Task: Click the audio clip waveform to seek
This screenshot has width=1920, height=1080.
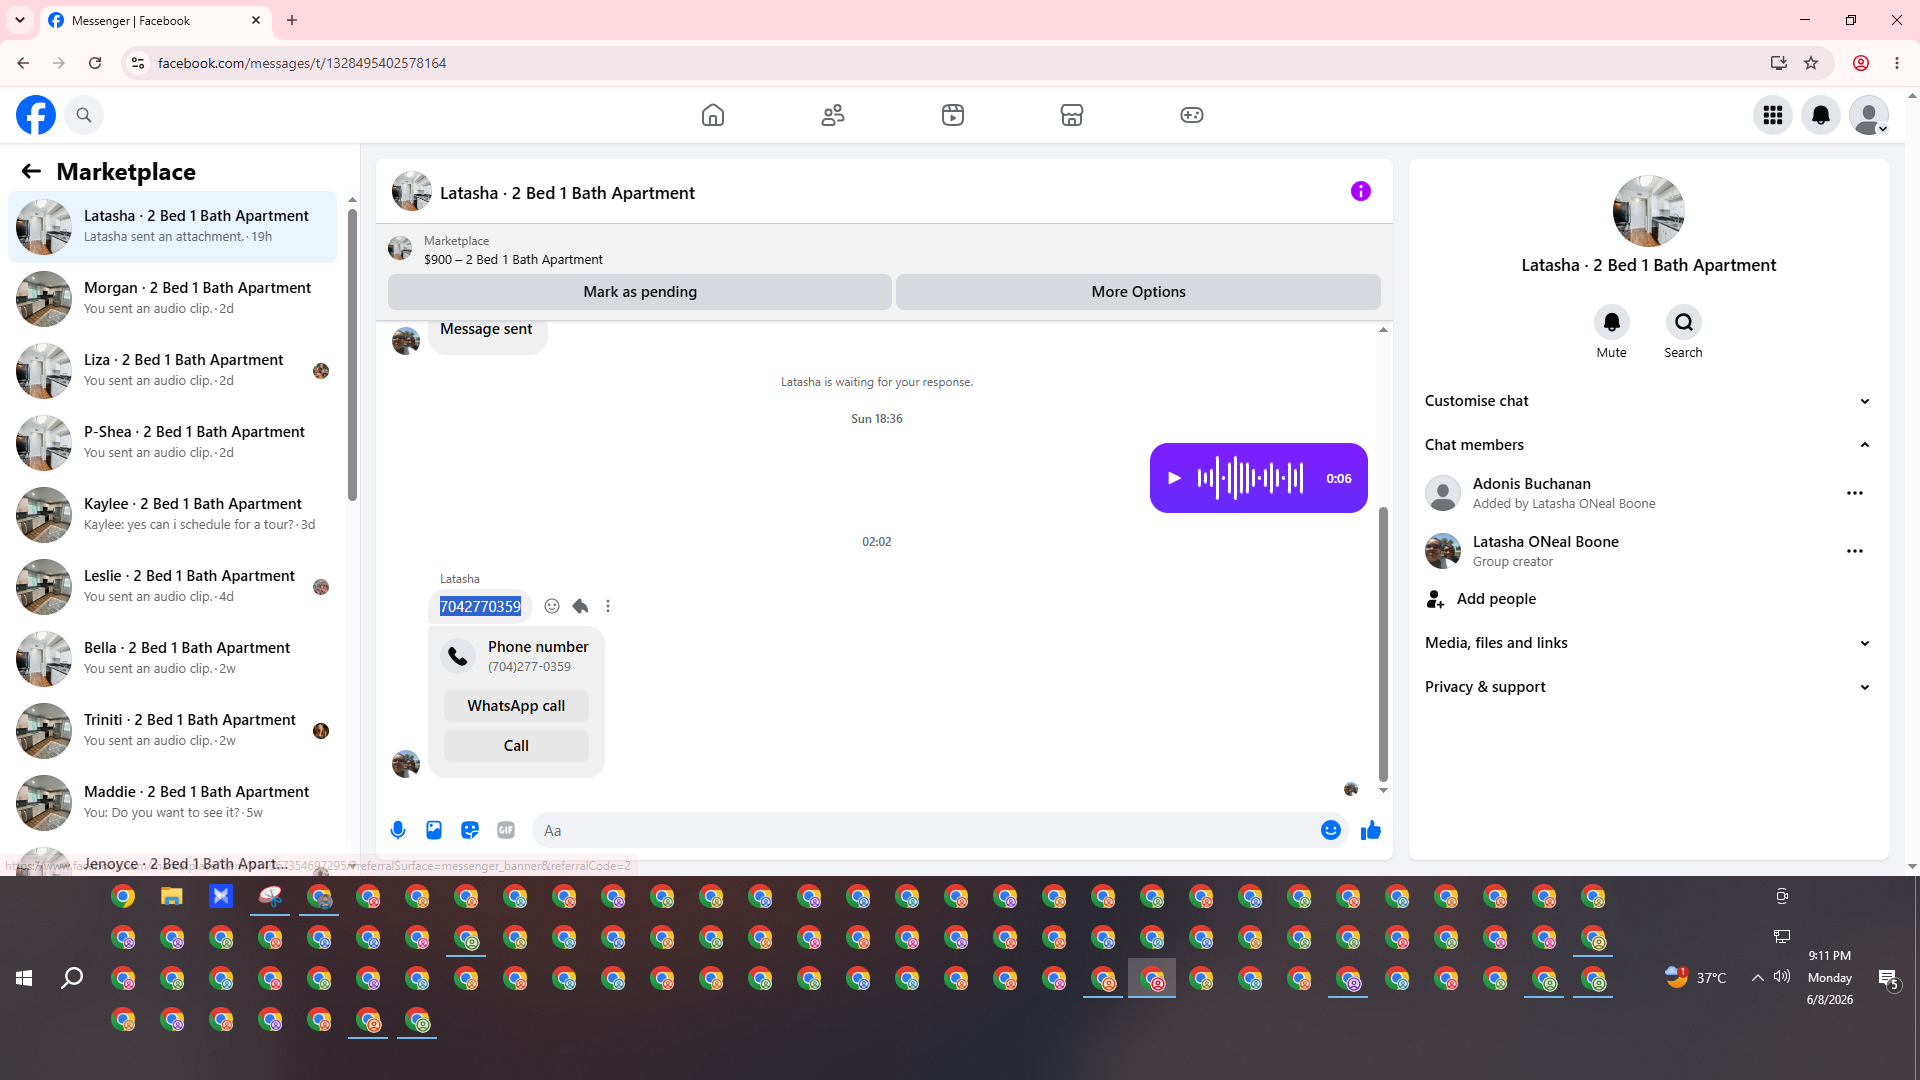Action: [x=1251, y=478]
